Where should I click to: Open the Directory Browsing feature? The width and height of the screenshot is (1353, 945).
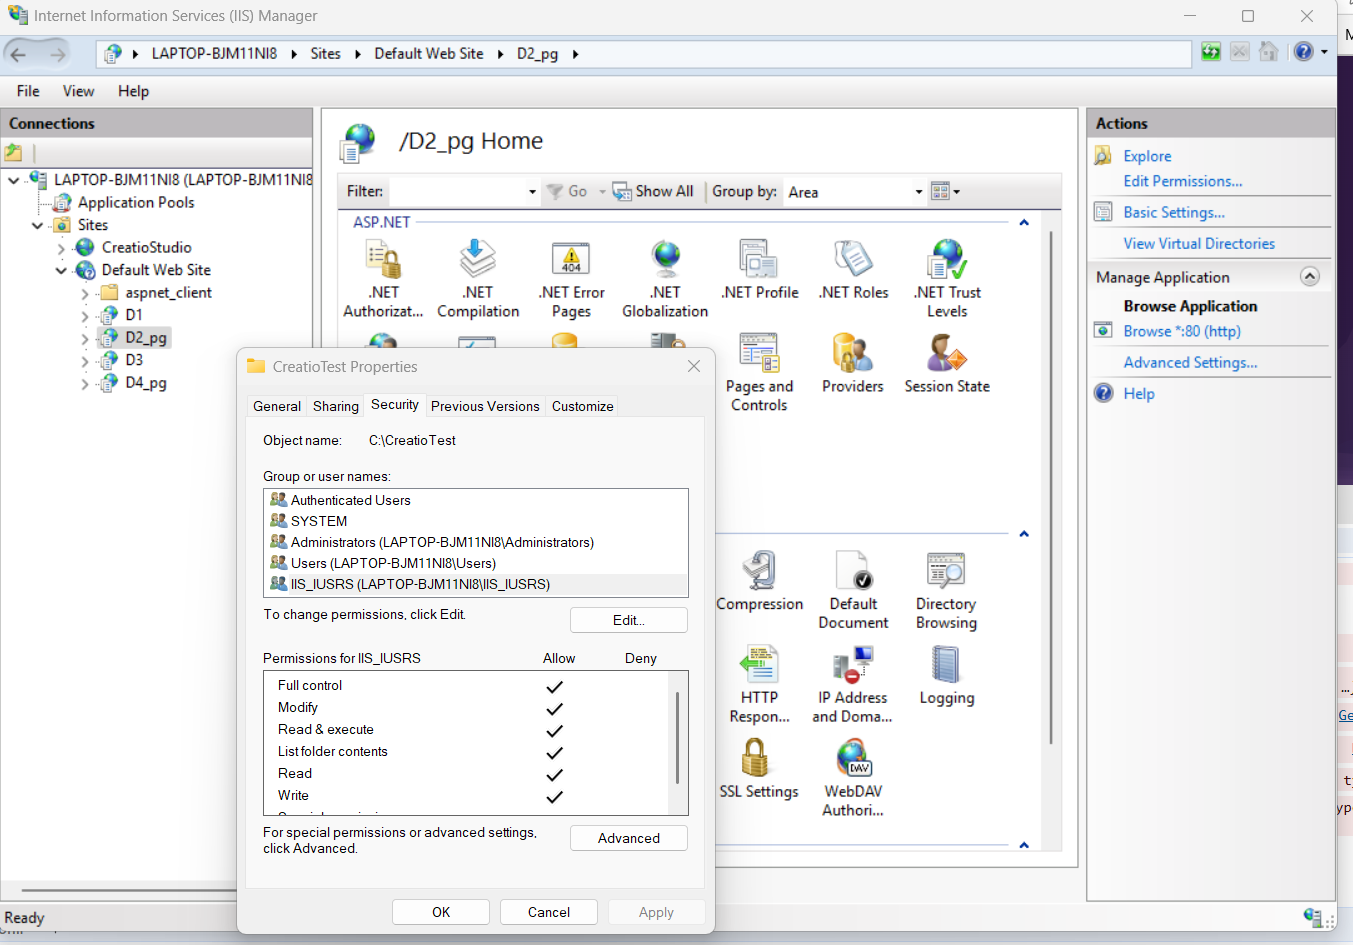(x=946, y=591)
